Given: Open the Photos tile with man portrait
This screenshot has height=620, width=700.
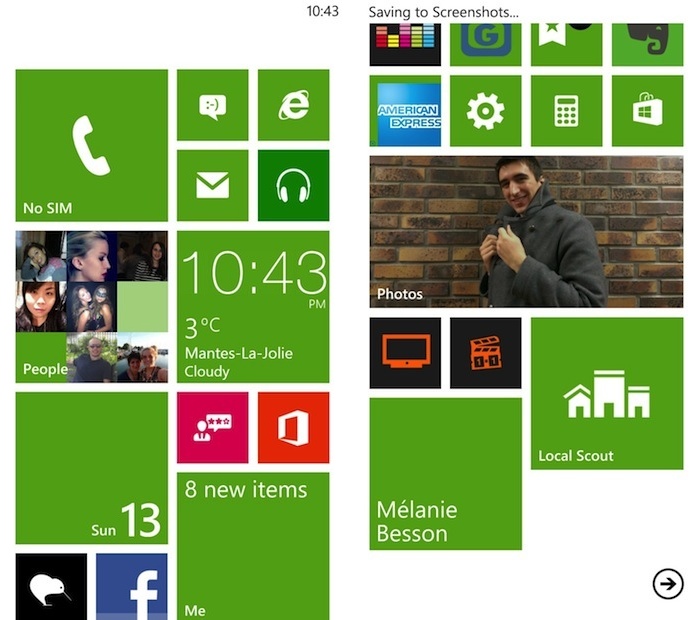Looking at the screenshot, I should 526,232.
